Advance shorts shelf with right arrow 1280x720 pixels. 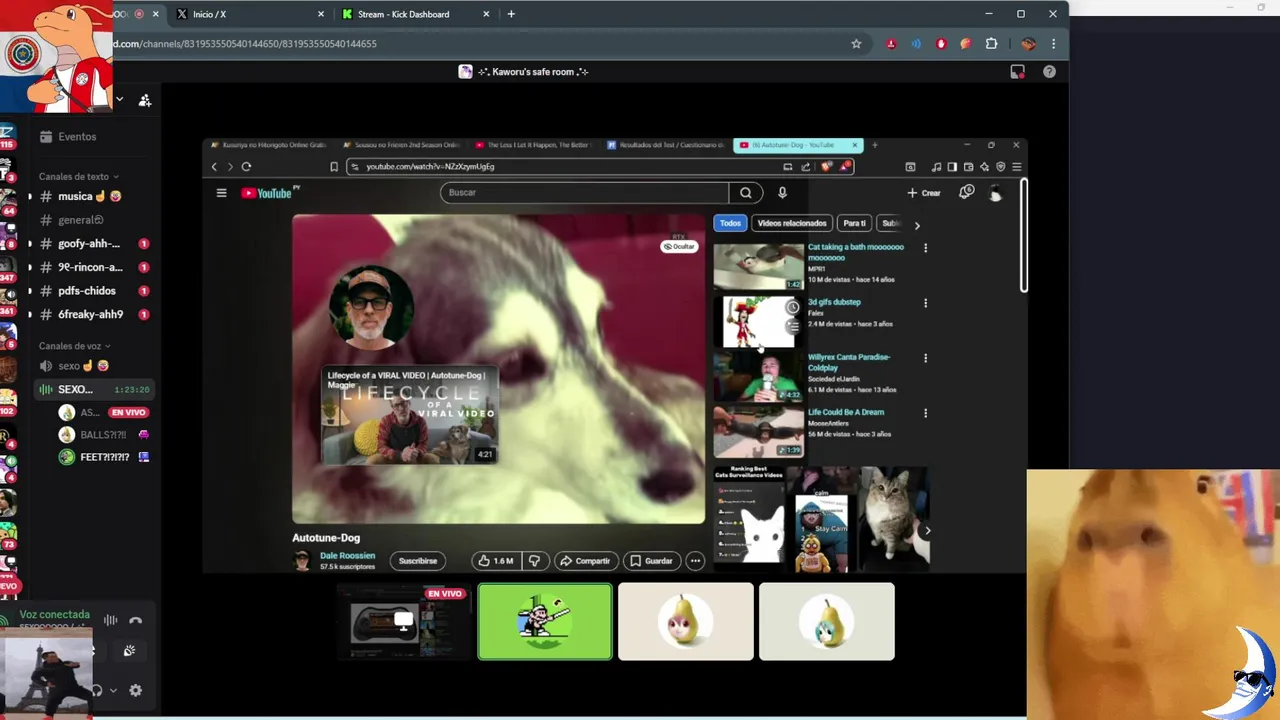(x=926, y=531)
